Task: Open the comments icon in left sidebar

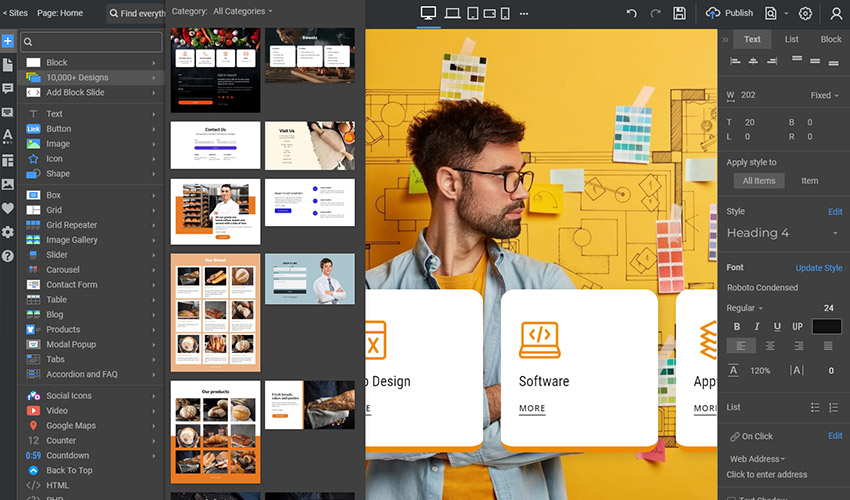Action: click(8, 88)
